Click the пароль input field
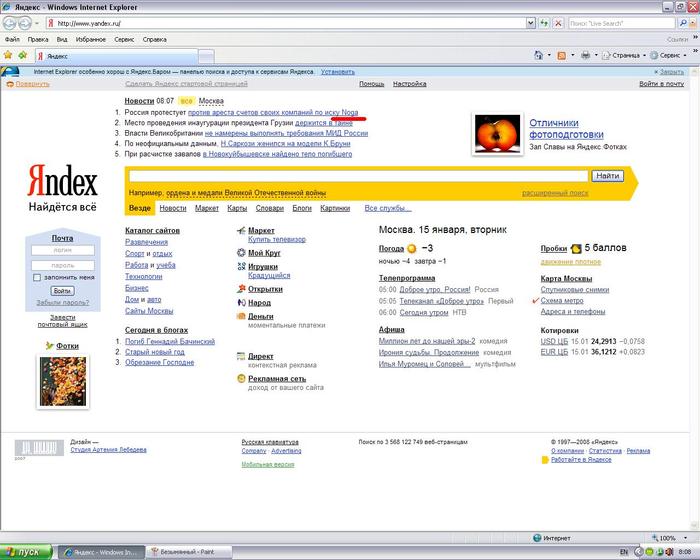The height and width of the screenshot is (560, 700). point(62,265)
